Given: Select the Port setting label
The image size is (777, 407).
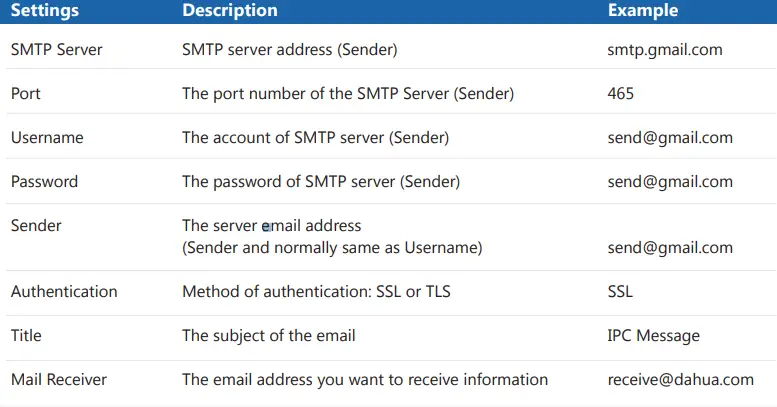Looking at the screenshot, I should click(25, 93).
